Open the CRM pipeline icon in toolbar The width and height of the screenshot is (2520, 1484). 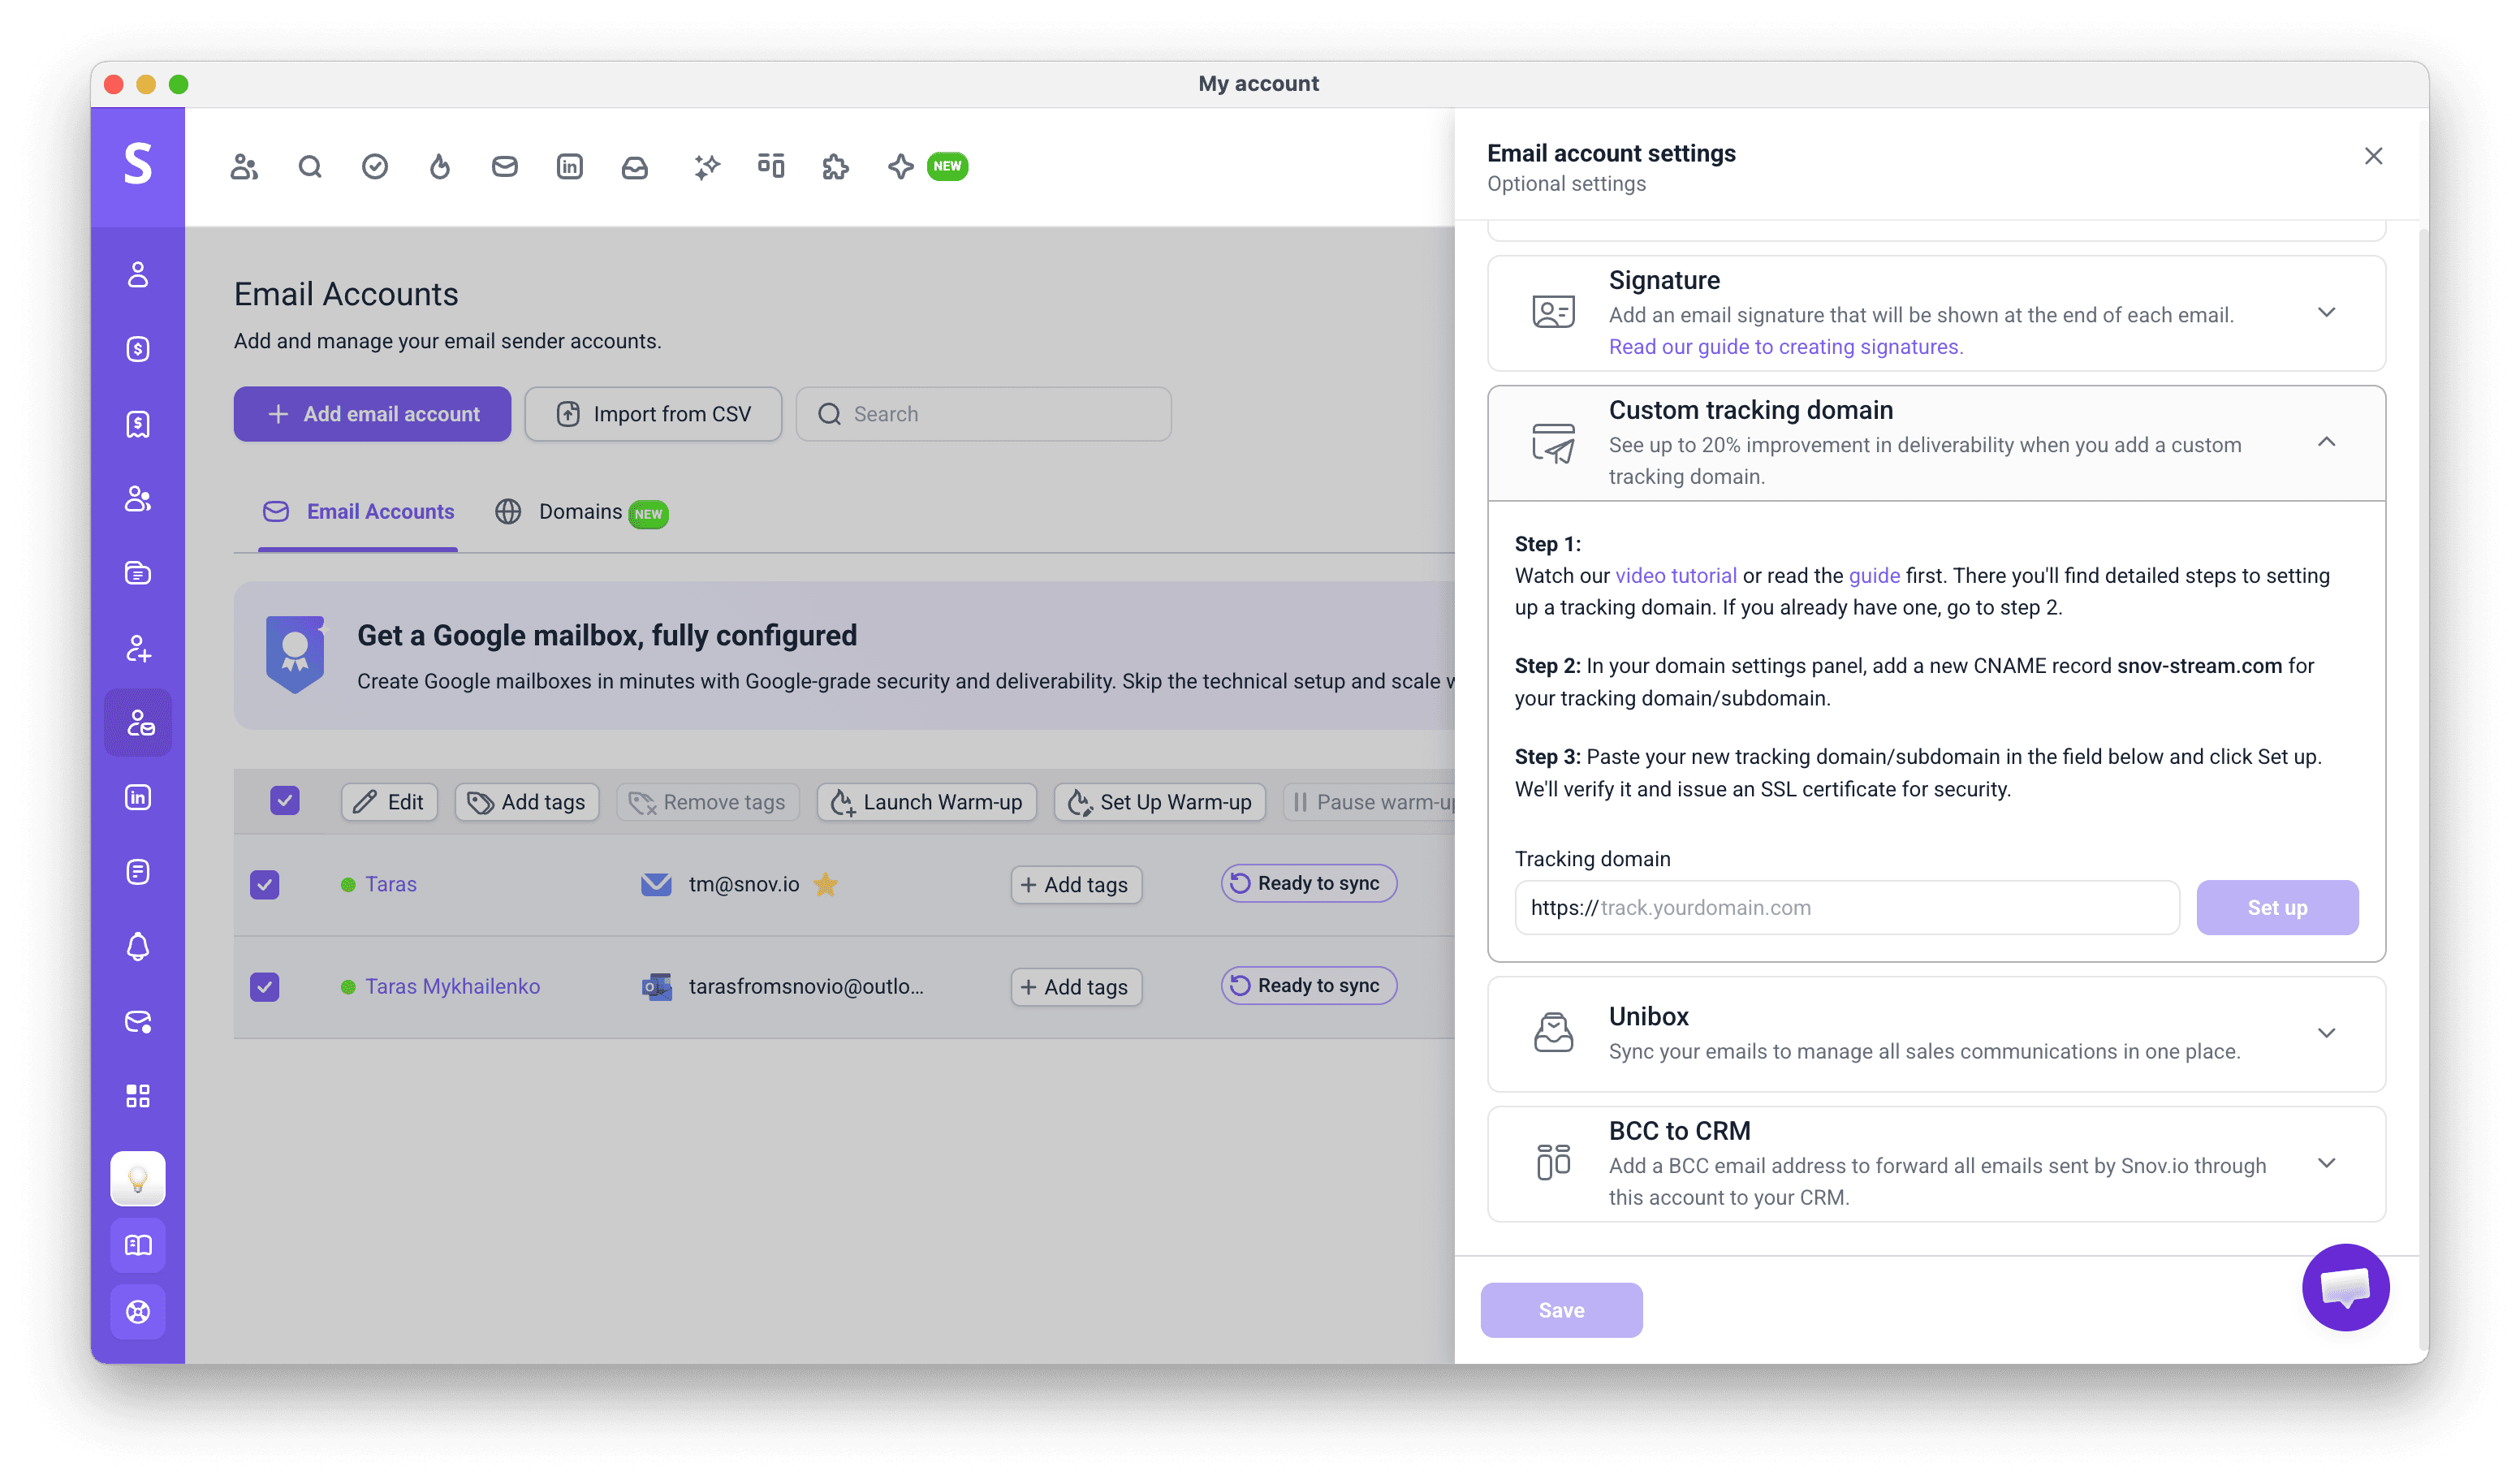(x=771, y=166)
